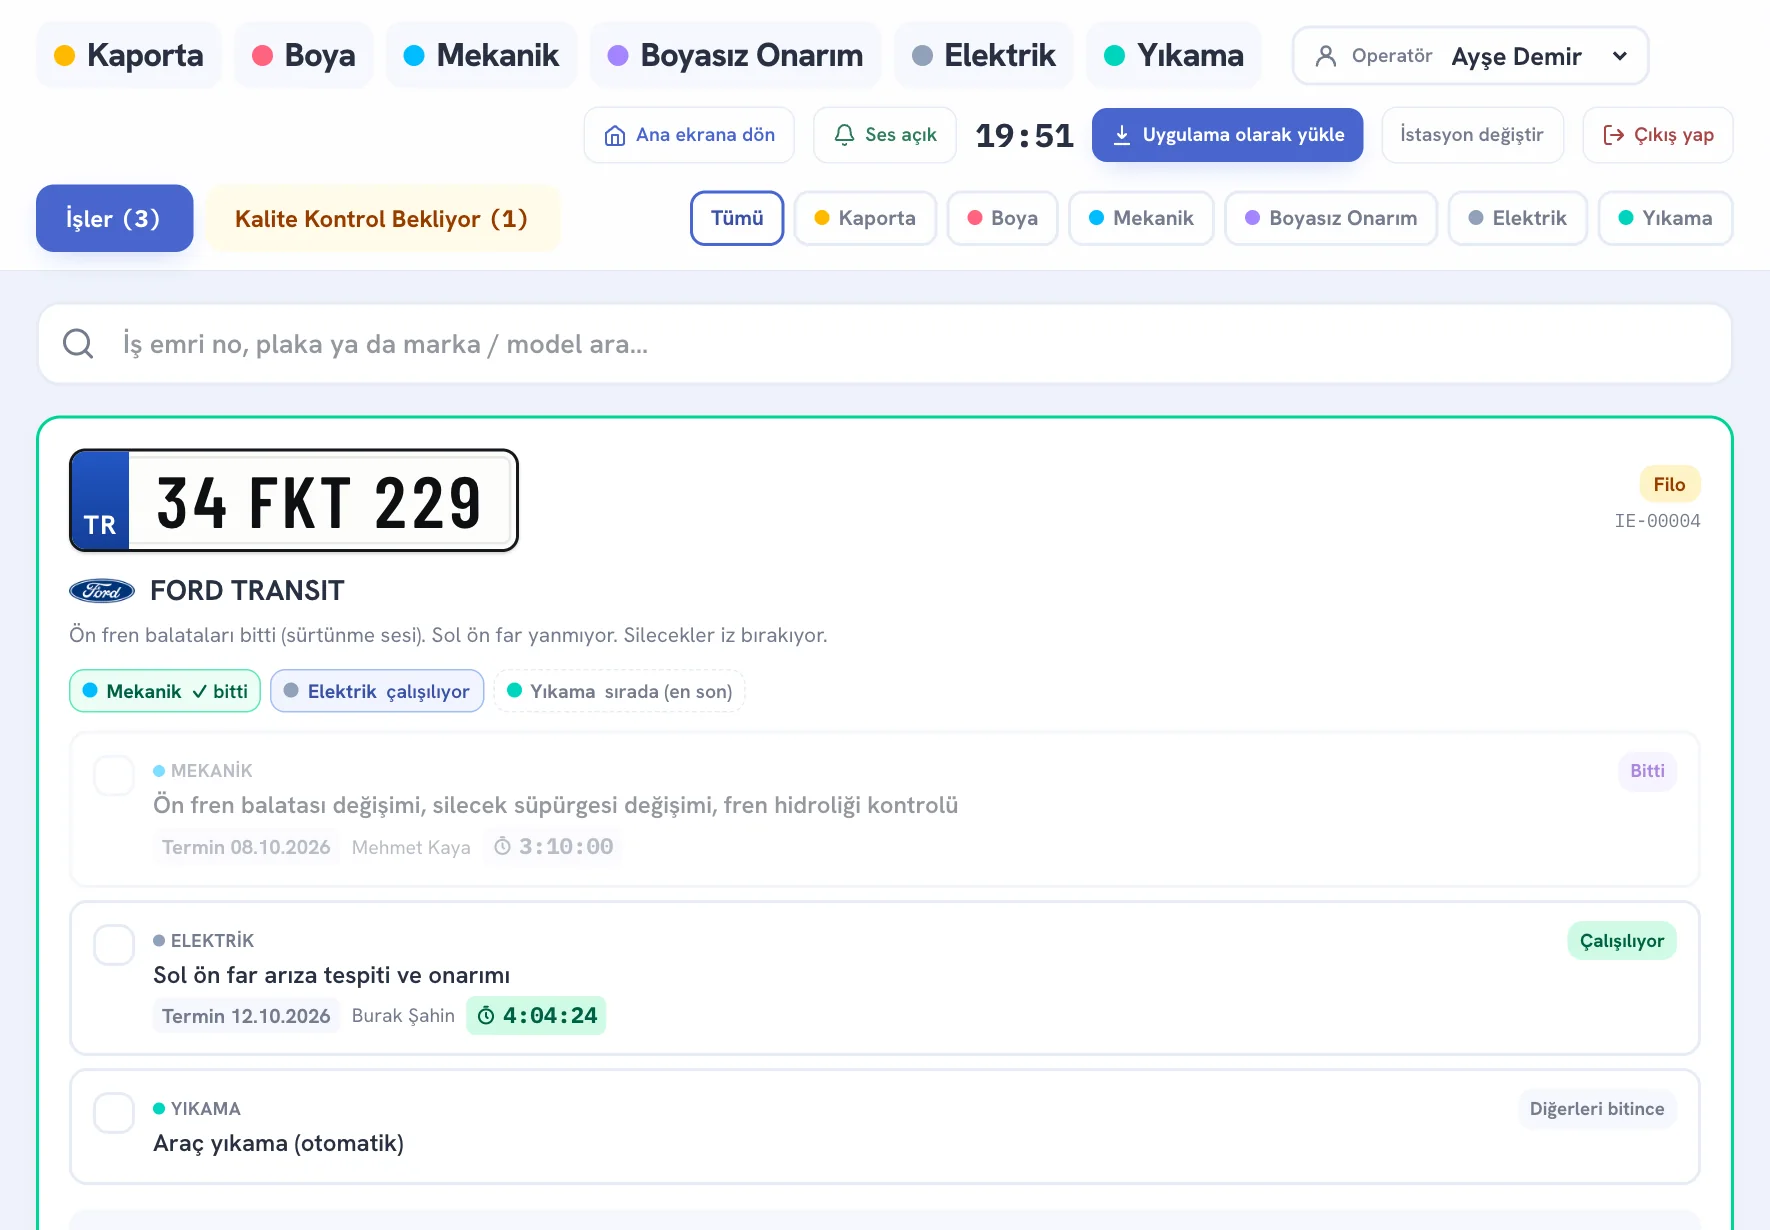
Task: Click the FORD TRANSIT title
Action: [x=247, y=591]
